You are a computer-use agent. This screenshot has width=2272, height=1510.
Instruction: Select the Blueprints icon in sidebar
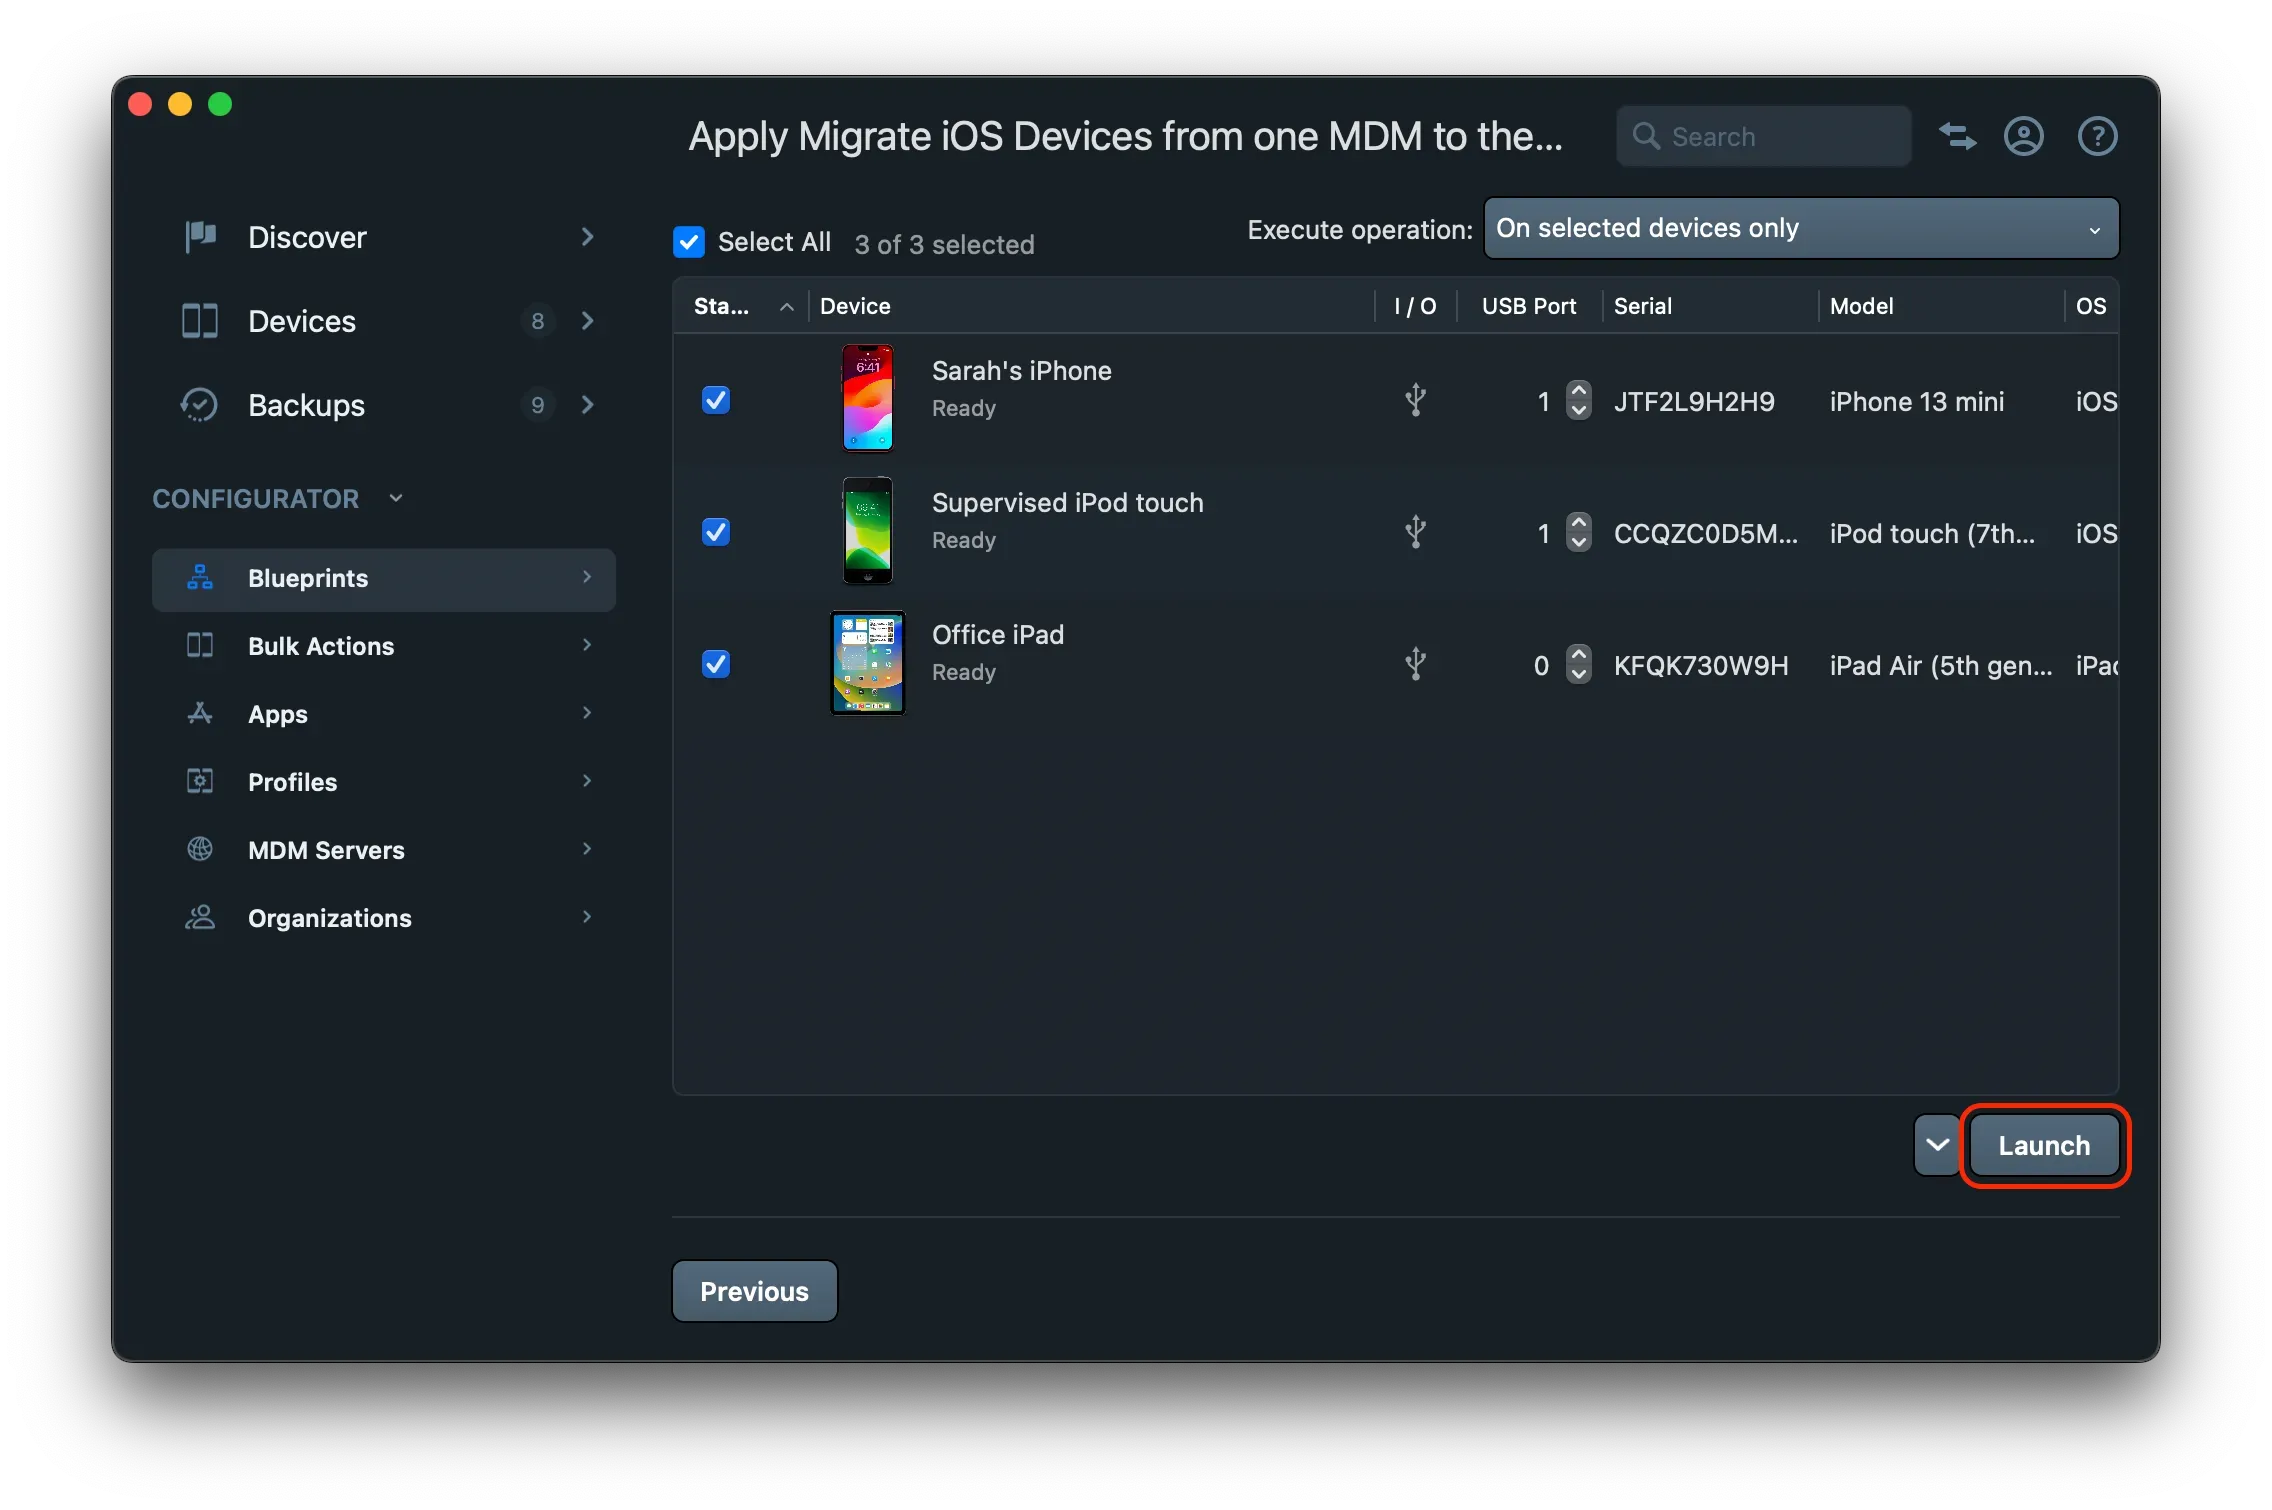[199, 578]
